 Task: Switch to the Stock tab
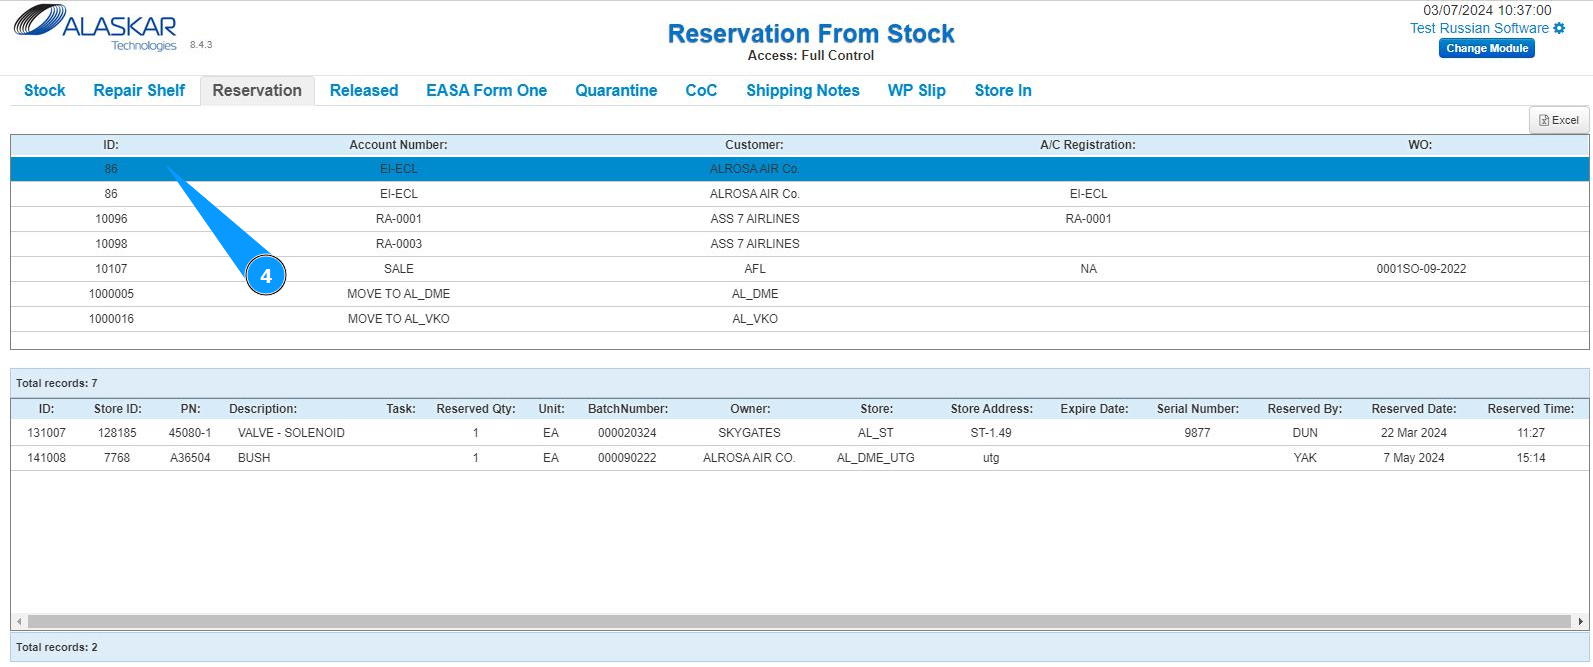[45, 90]
